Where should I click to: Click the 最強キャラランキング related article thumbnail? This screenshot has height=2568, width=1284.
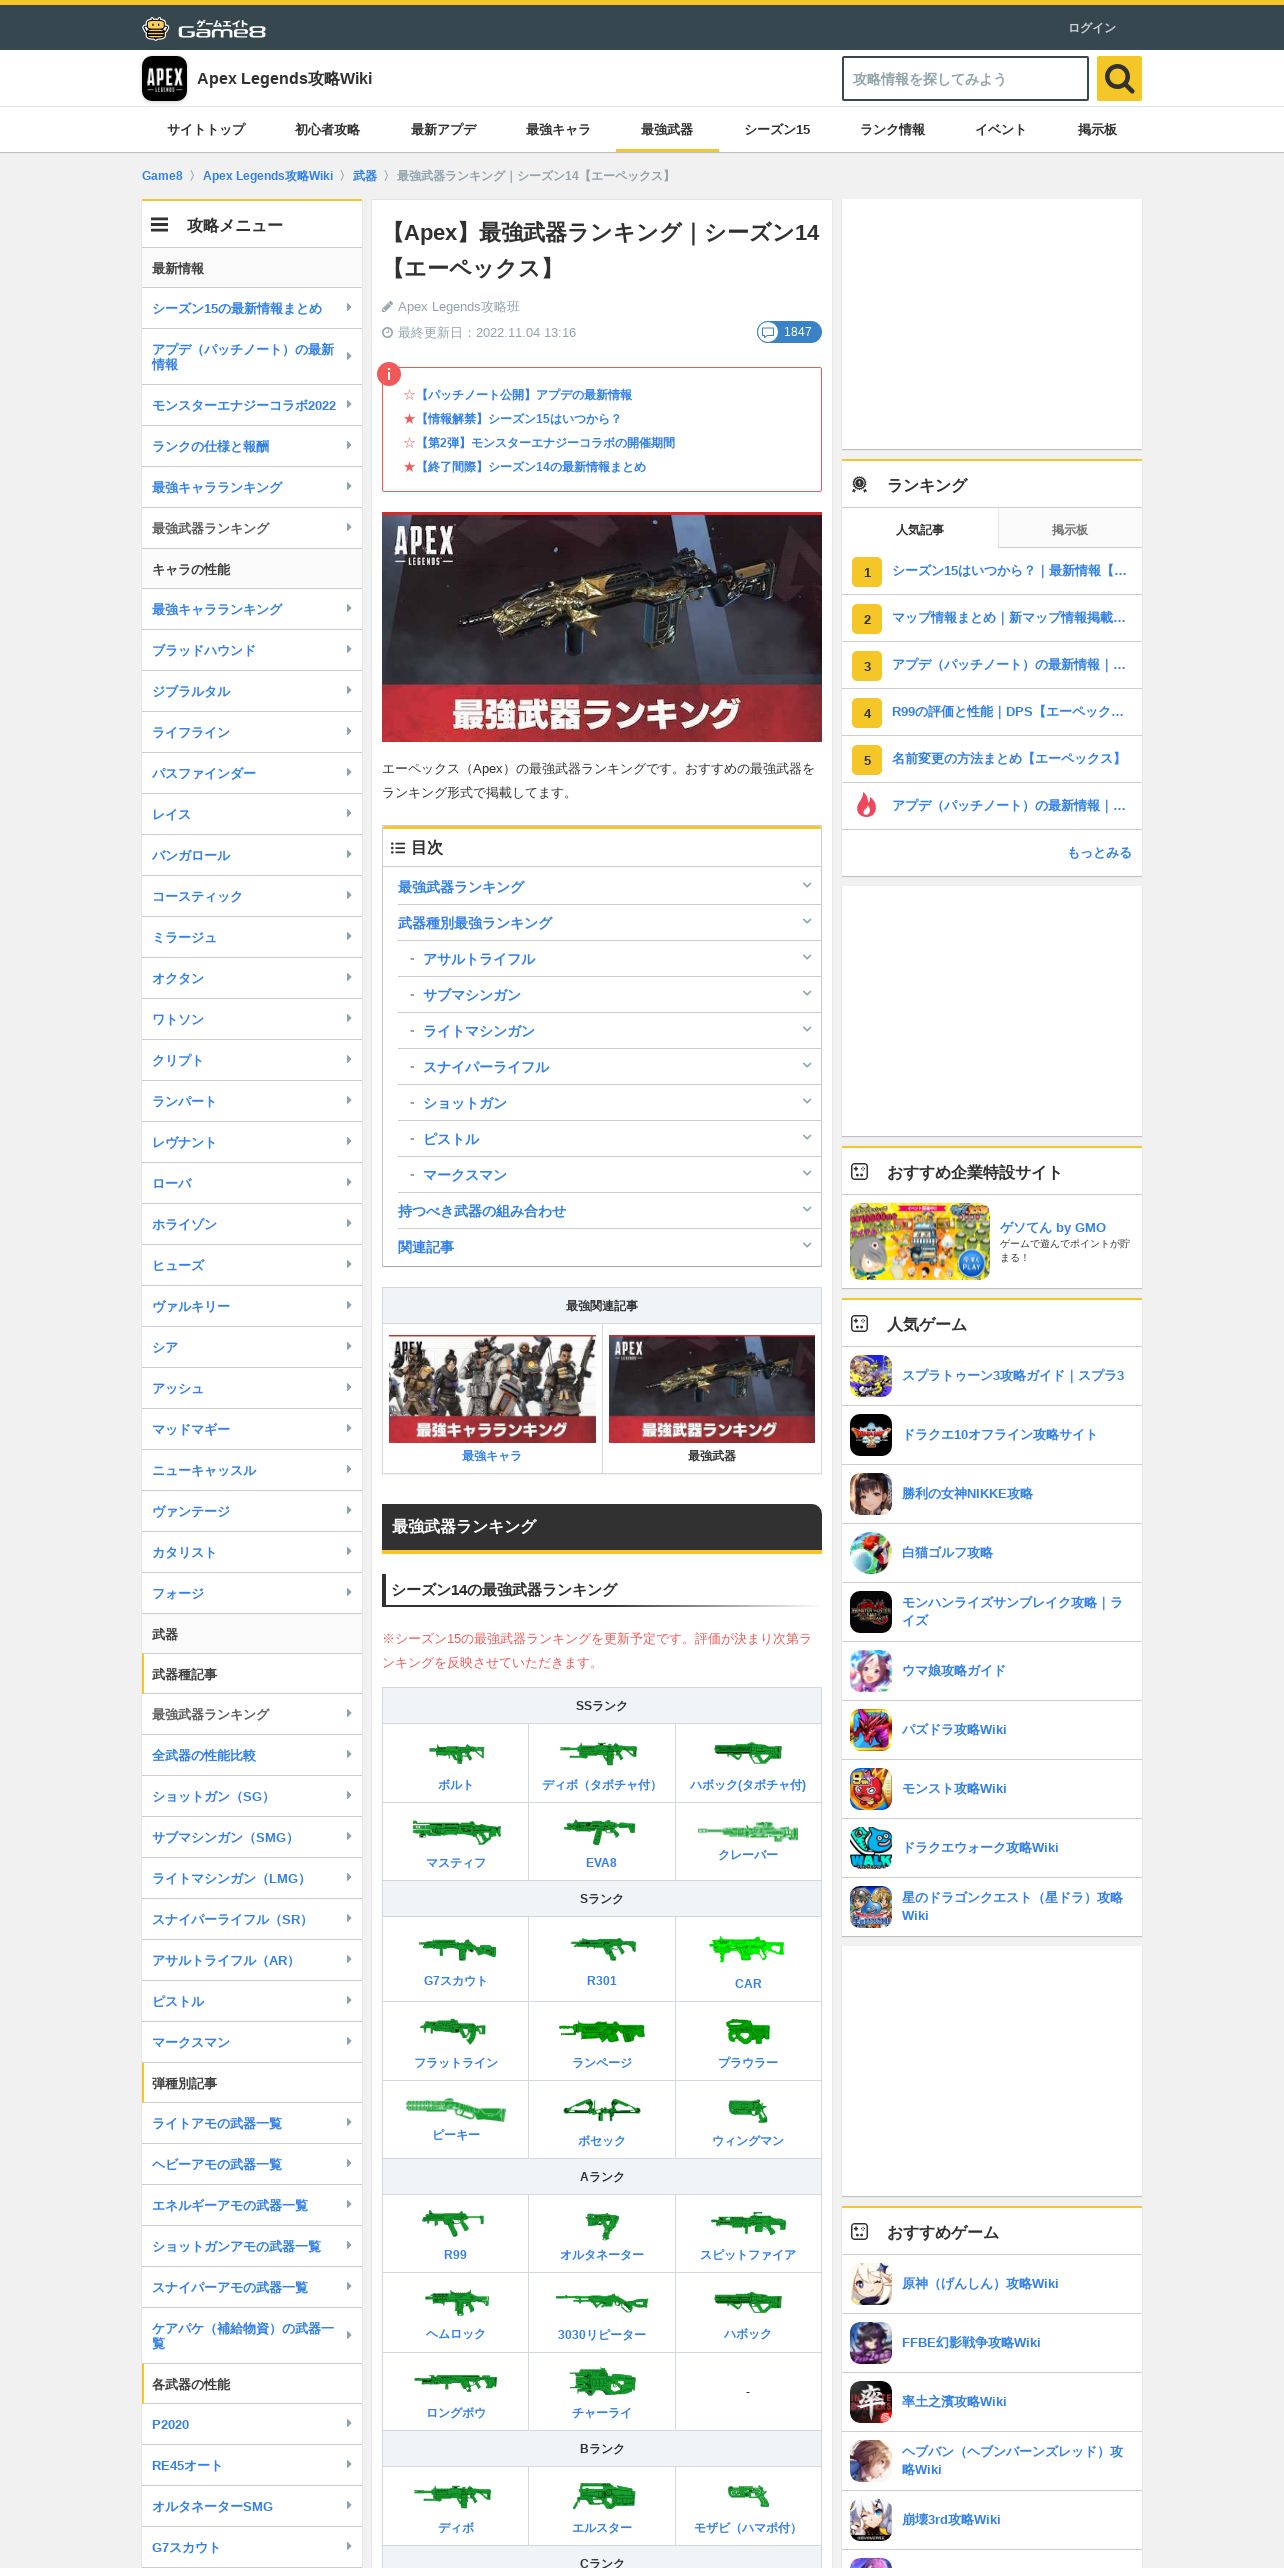click(x=492, y=1389)
